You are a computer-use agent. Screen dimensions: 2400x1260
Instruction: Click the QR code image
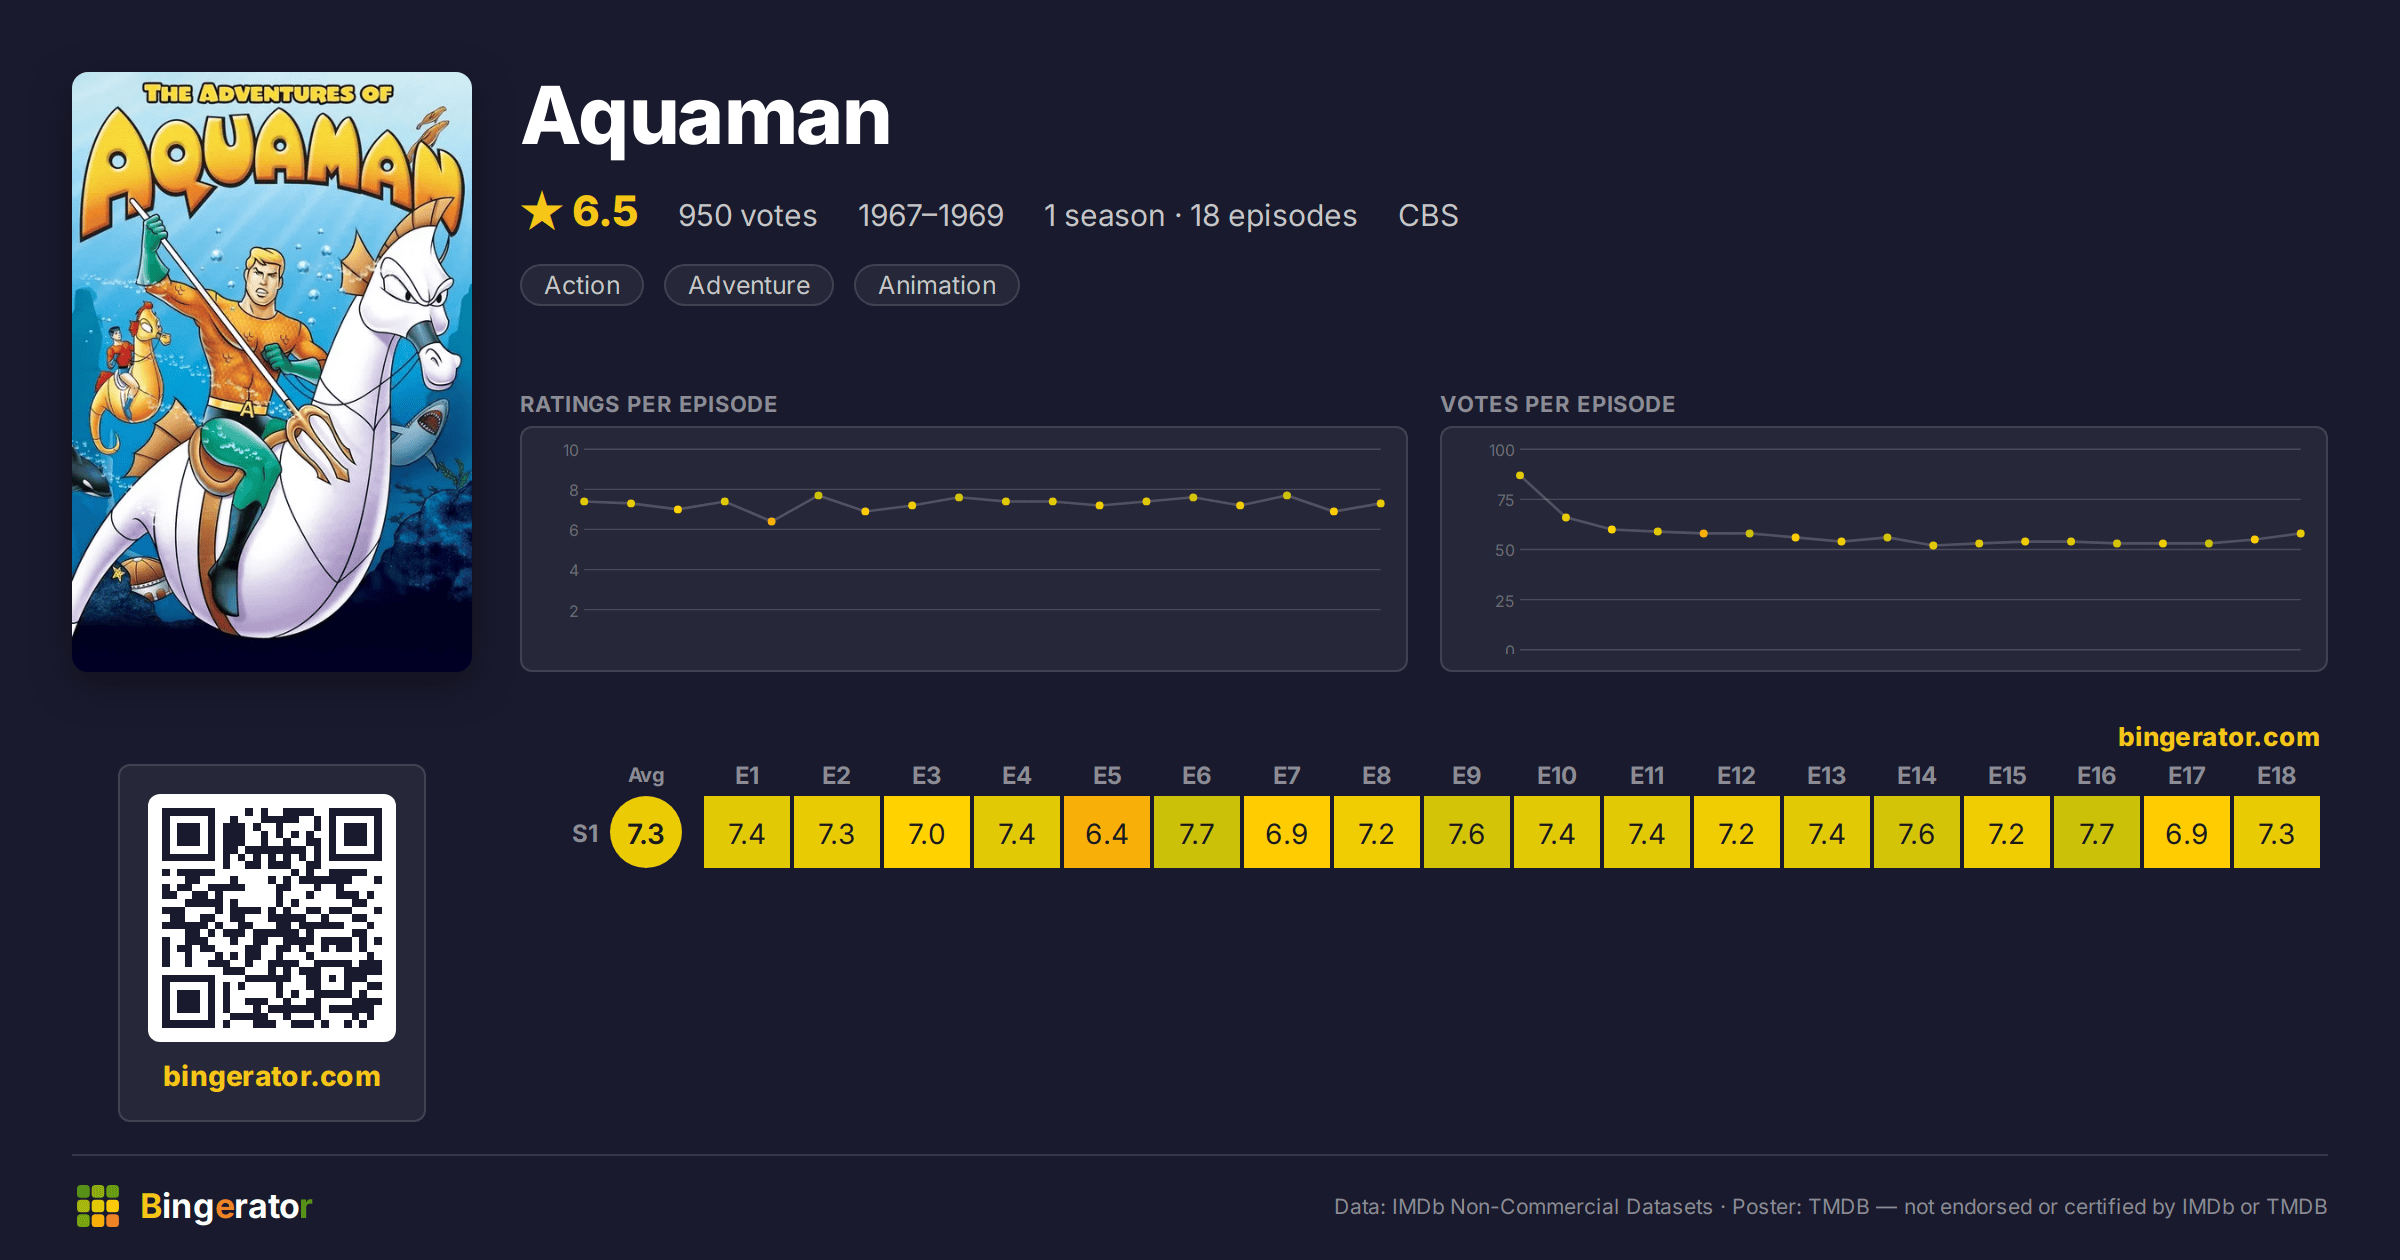272,918
